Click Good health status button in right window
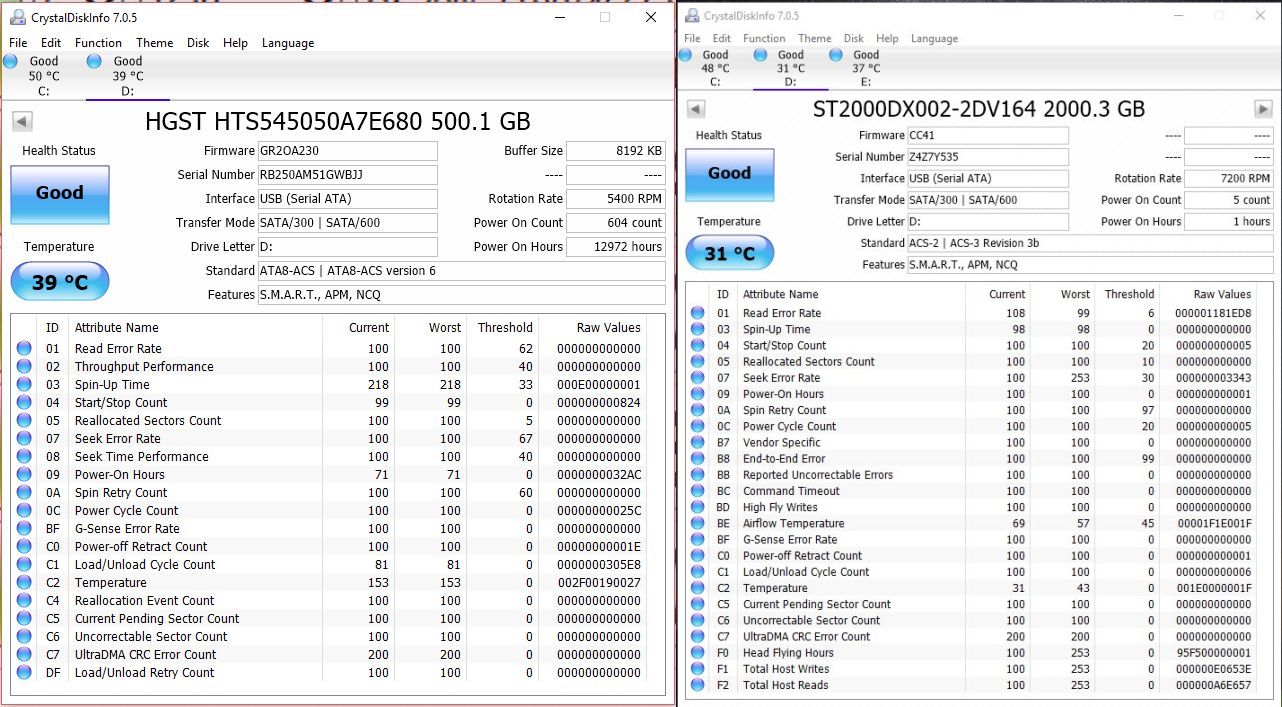 (x=729, y=174)
